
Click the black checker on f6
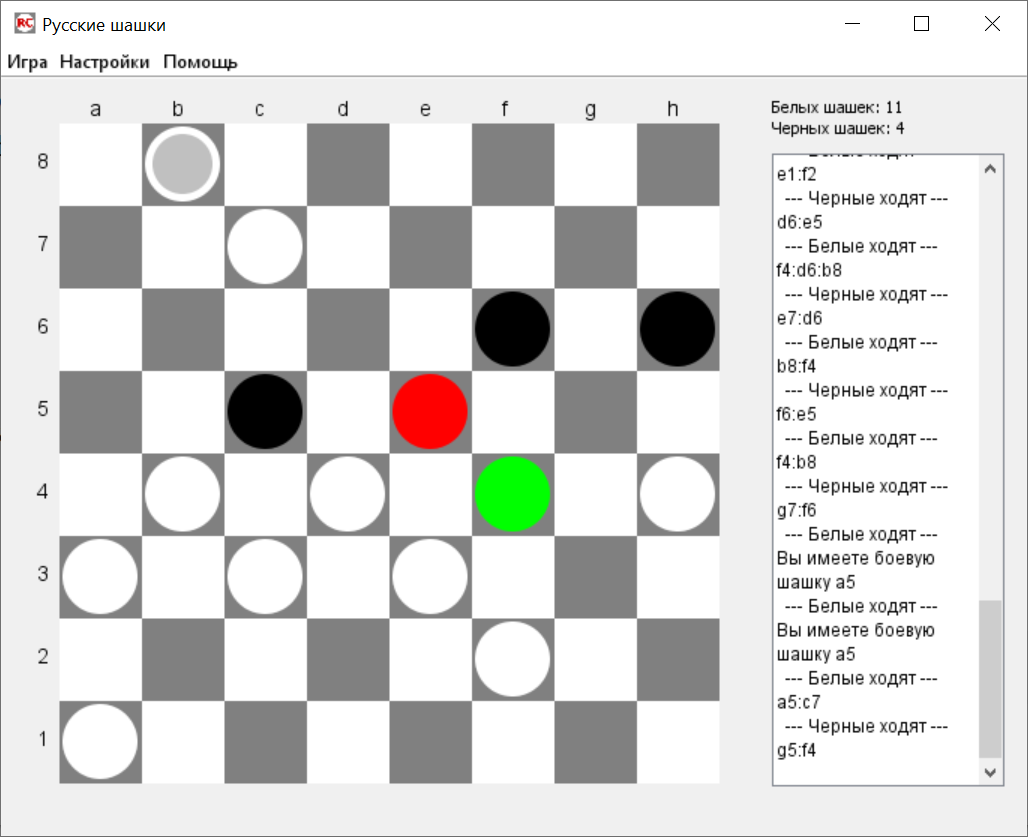tap(512, 329)
